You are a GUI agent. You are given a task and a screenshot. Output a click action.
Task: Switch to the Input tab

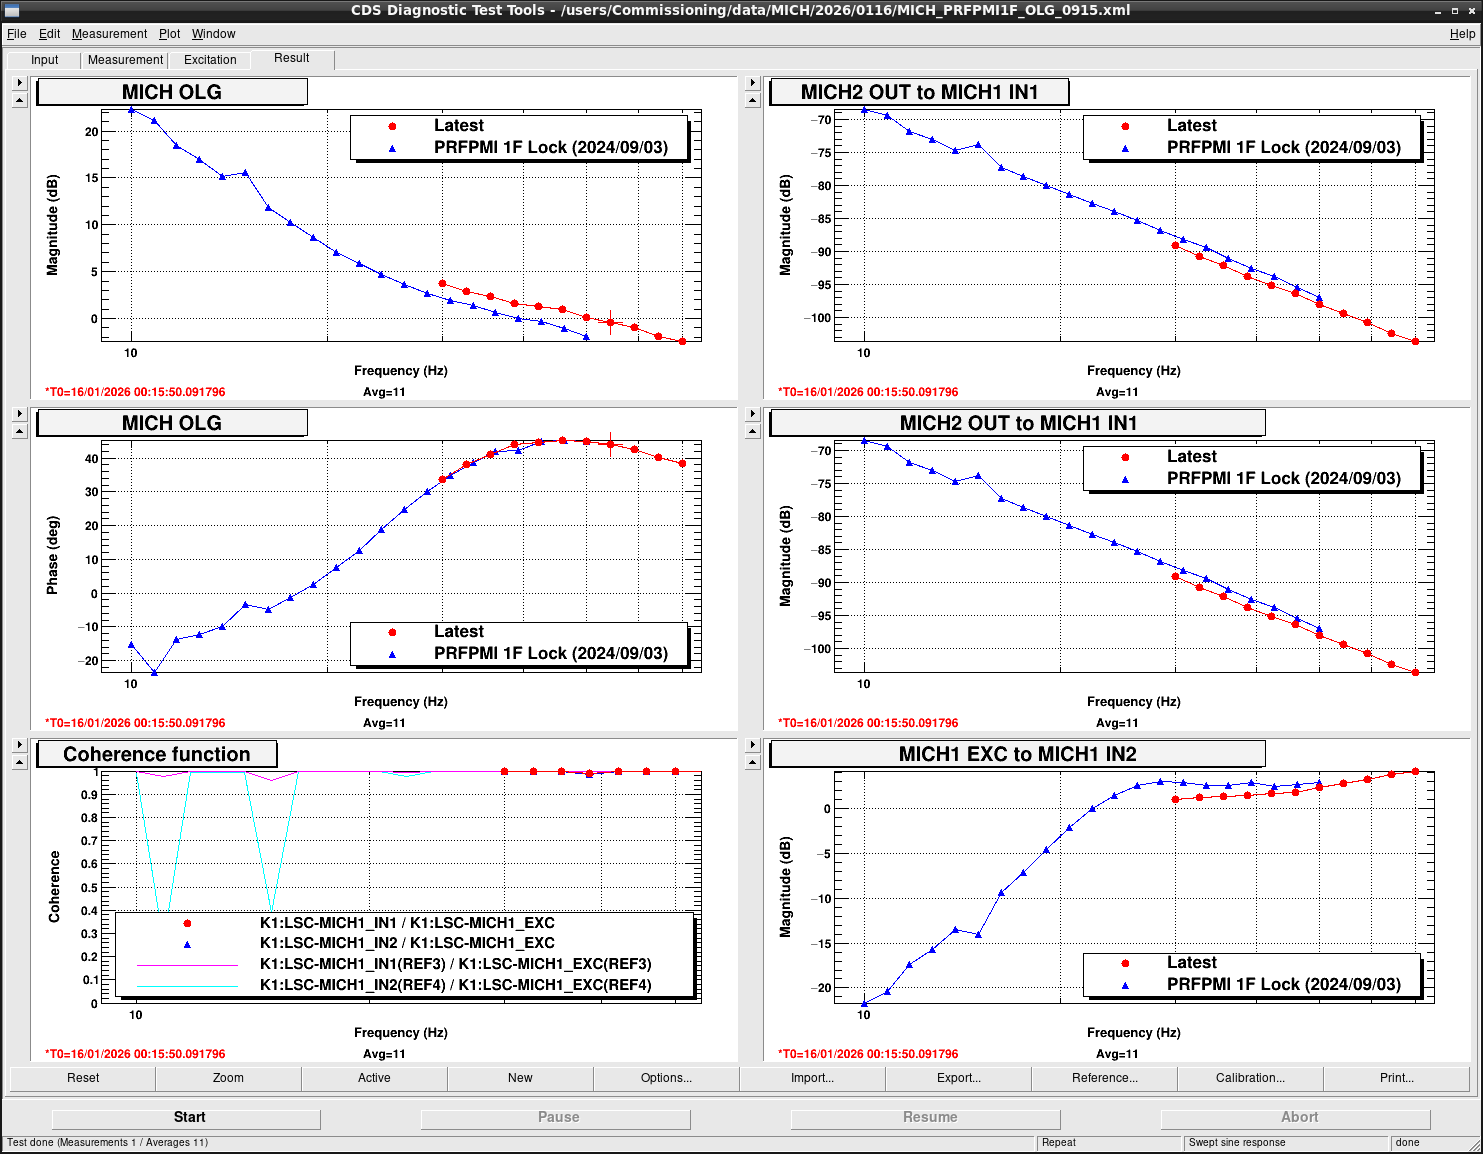45,60
